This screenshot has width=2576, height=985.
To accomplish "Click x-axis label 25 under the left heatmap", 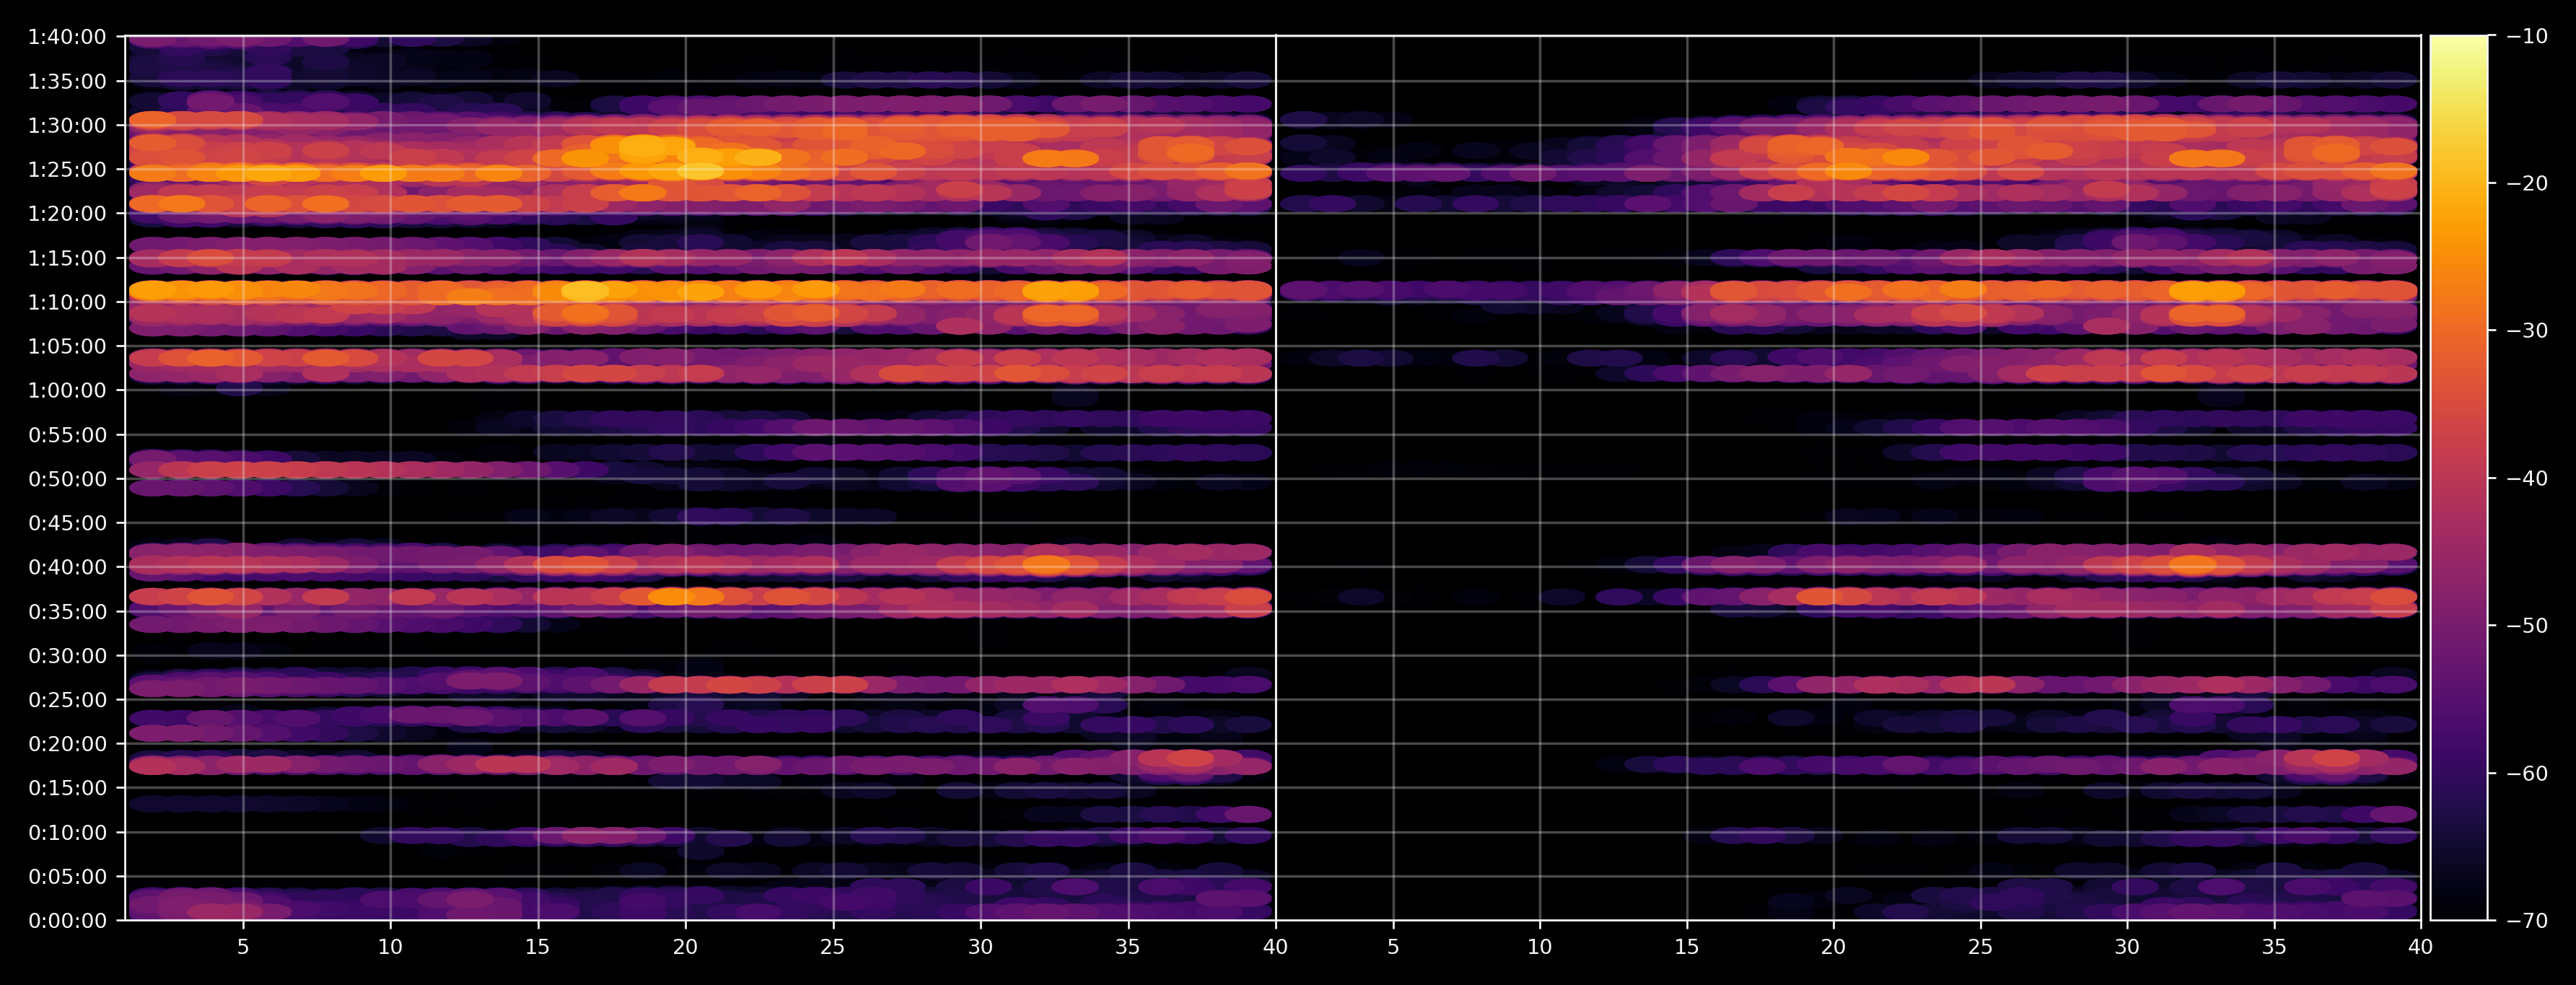I will point(833,946).
